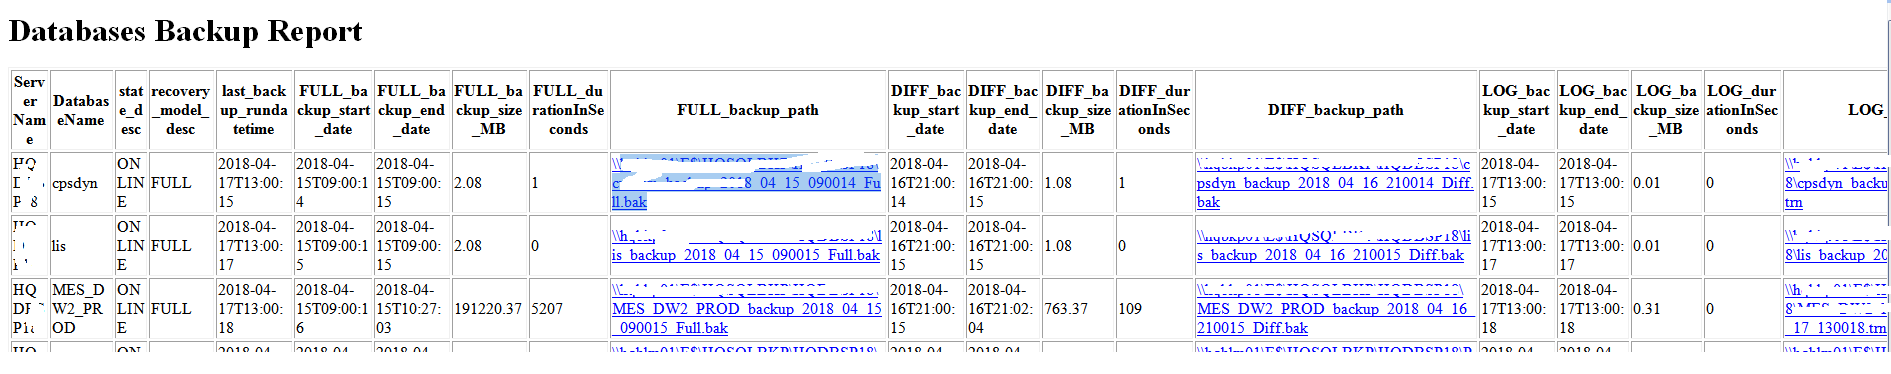Click the DIFF_backup_path column header
1891x374 pixels.
(1336, 110)
